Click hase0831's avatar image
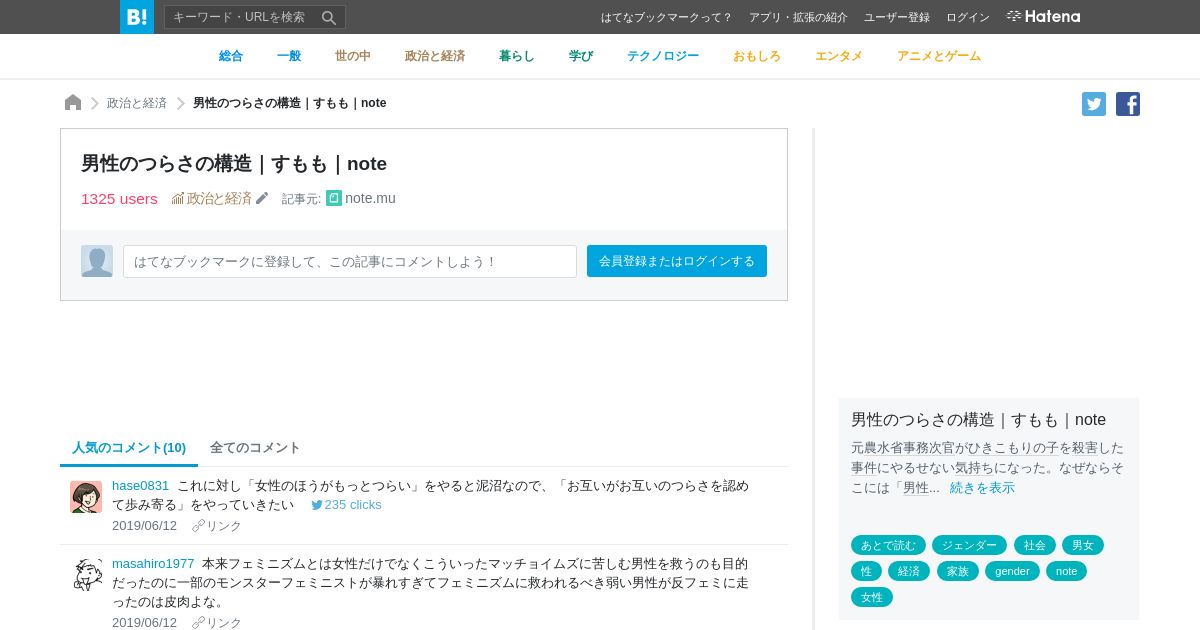 click(86, 497)
